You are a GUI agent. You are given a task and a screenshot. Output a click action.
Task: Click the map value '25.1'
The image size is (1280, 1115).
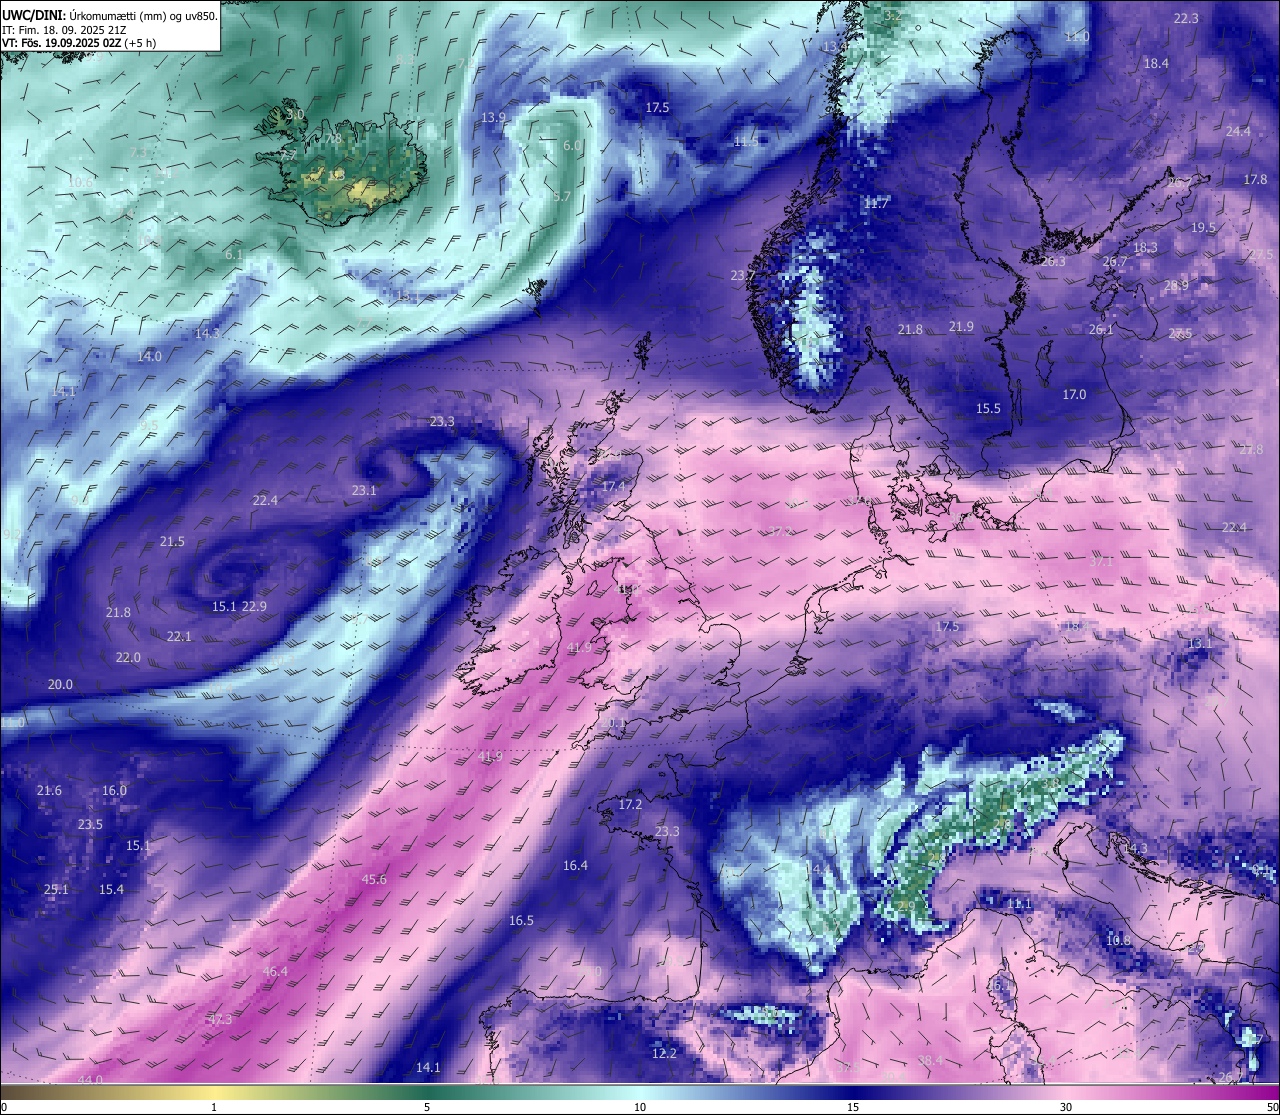pyautogui.click(x=56, y=889)
